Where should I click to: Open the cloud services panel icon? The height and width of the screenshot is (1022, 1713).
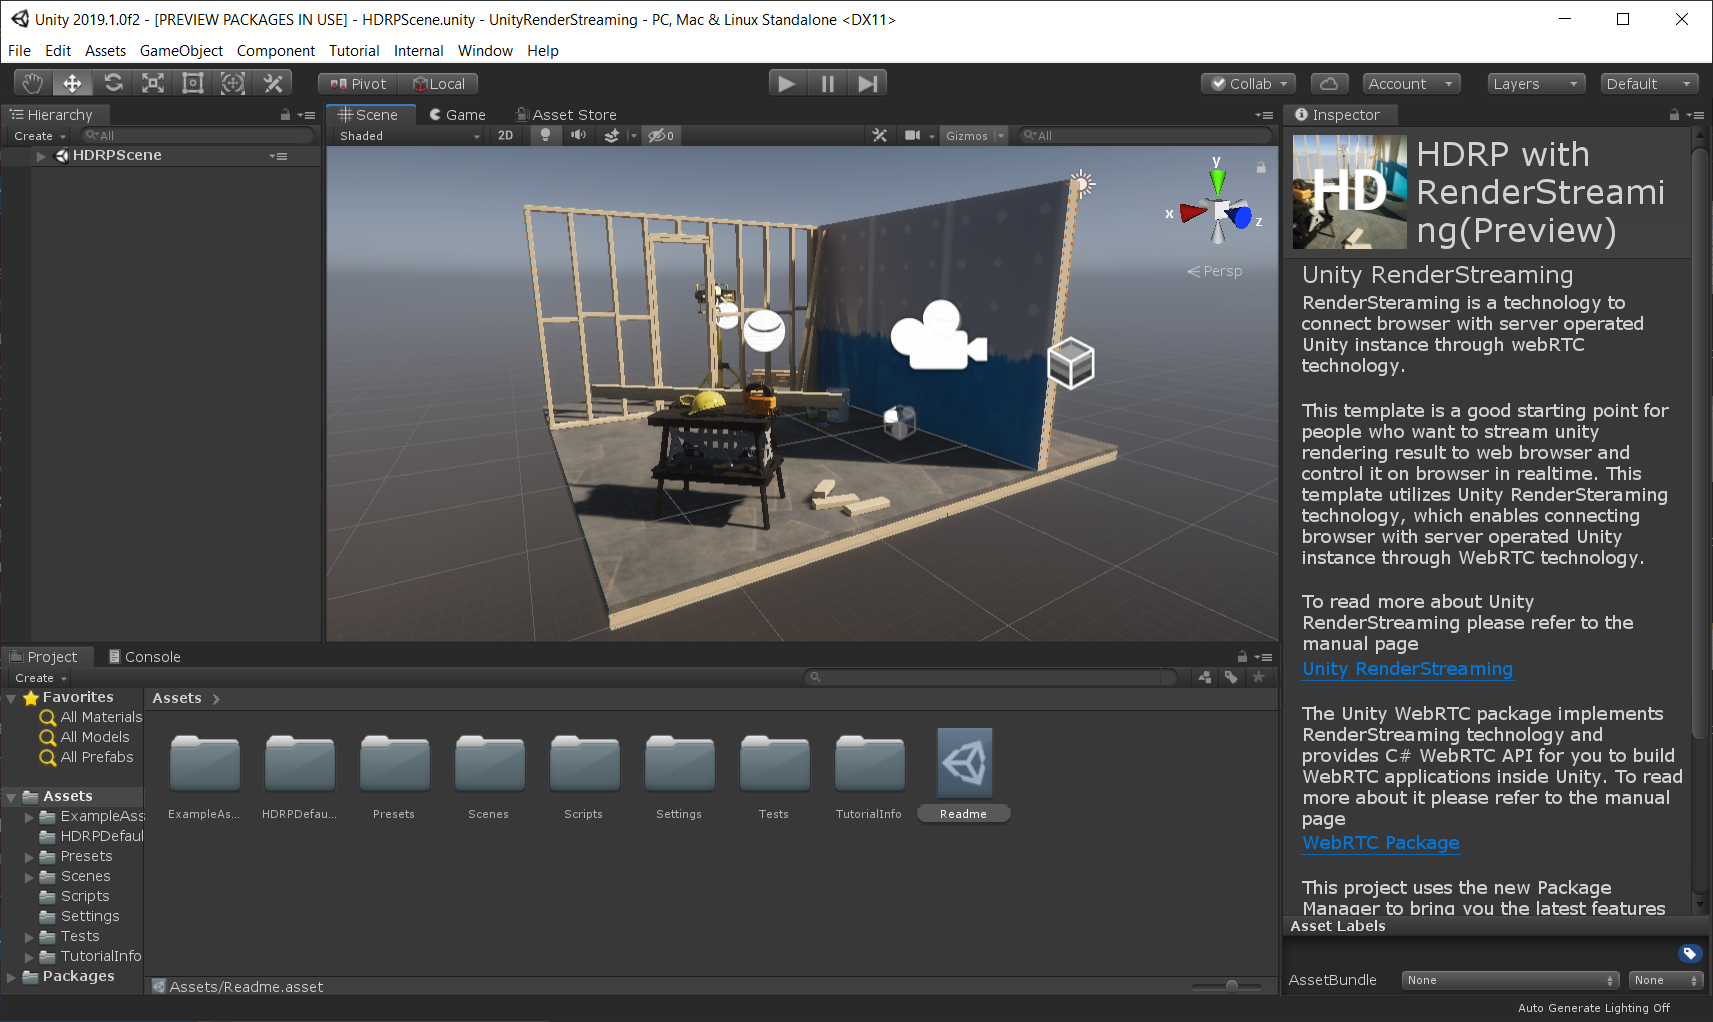tap(1328, 84)
